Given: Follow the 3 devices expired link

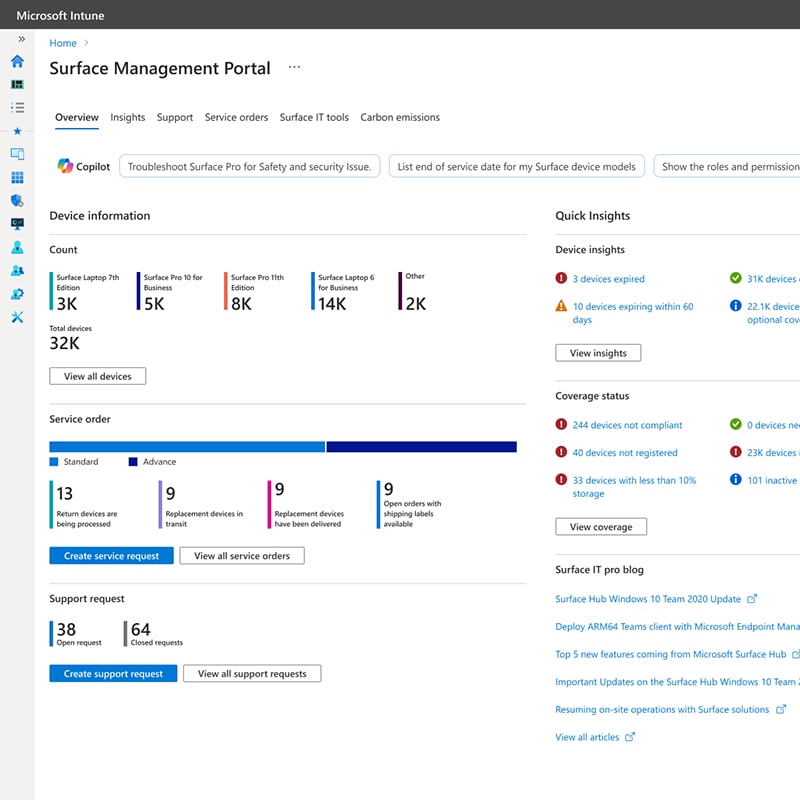Looking at the screenshot, I should [x=608, y=278].
